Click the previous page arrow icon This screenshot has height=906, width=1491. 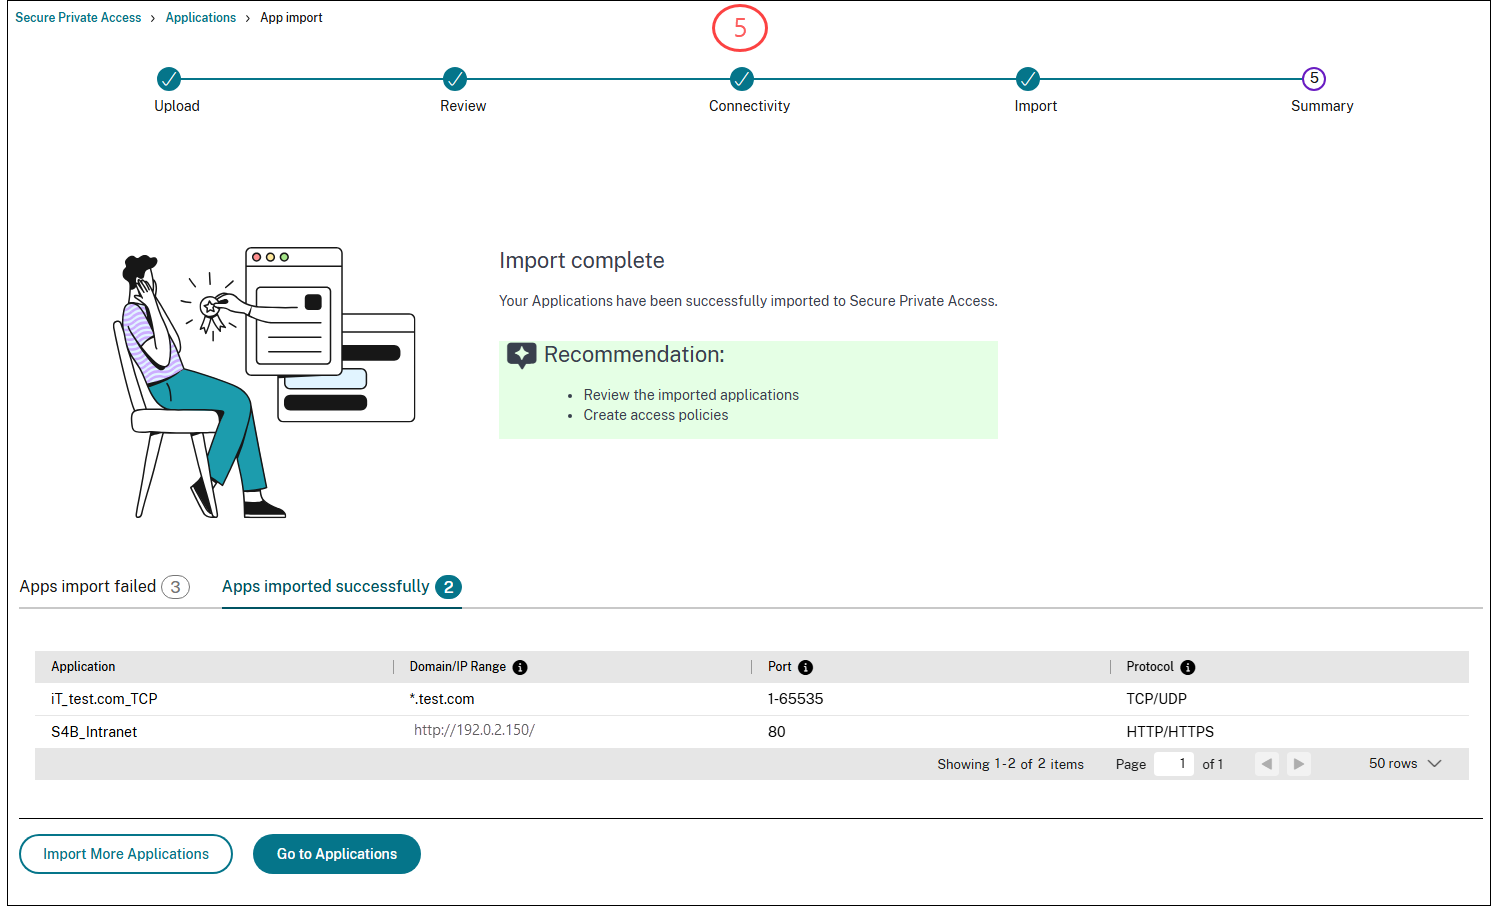[x=1267, y=763]
